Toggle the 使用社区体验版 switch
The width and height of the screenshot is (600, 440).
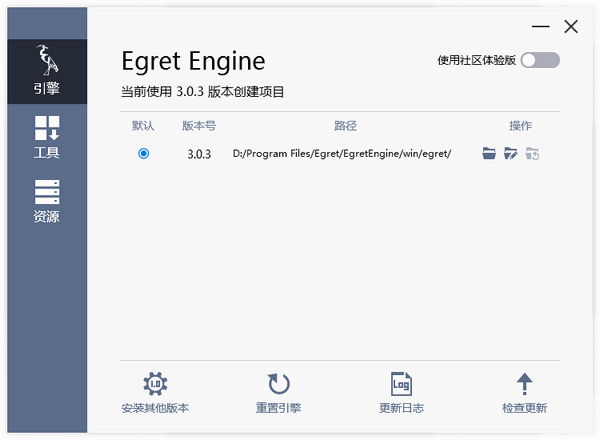point(540,60)
